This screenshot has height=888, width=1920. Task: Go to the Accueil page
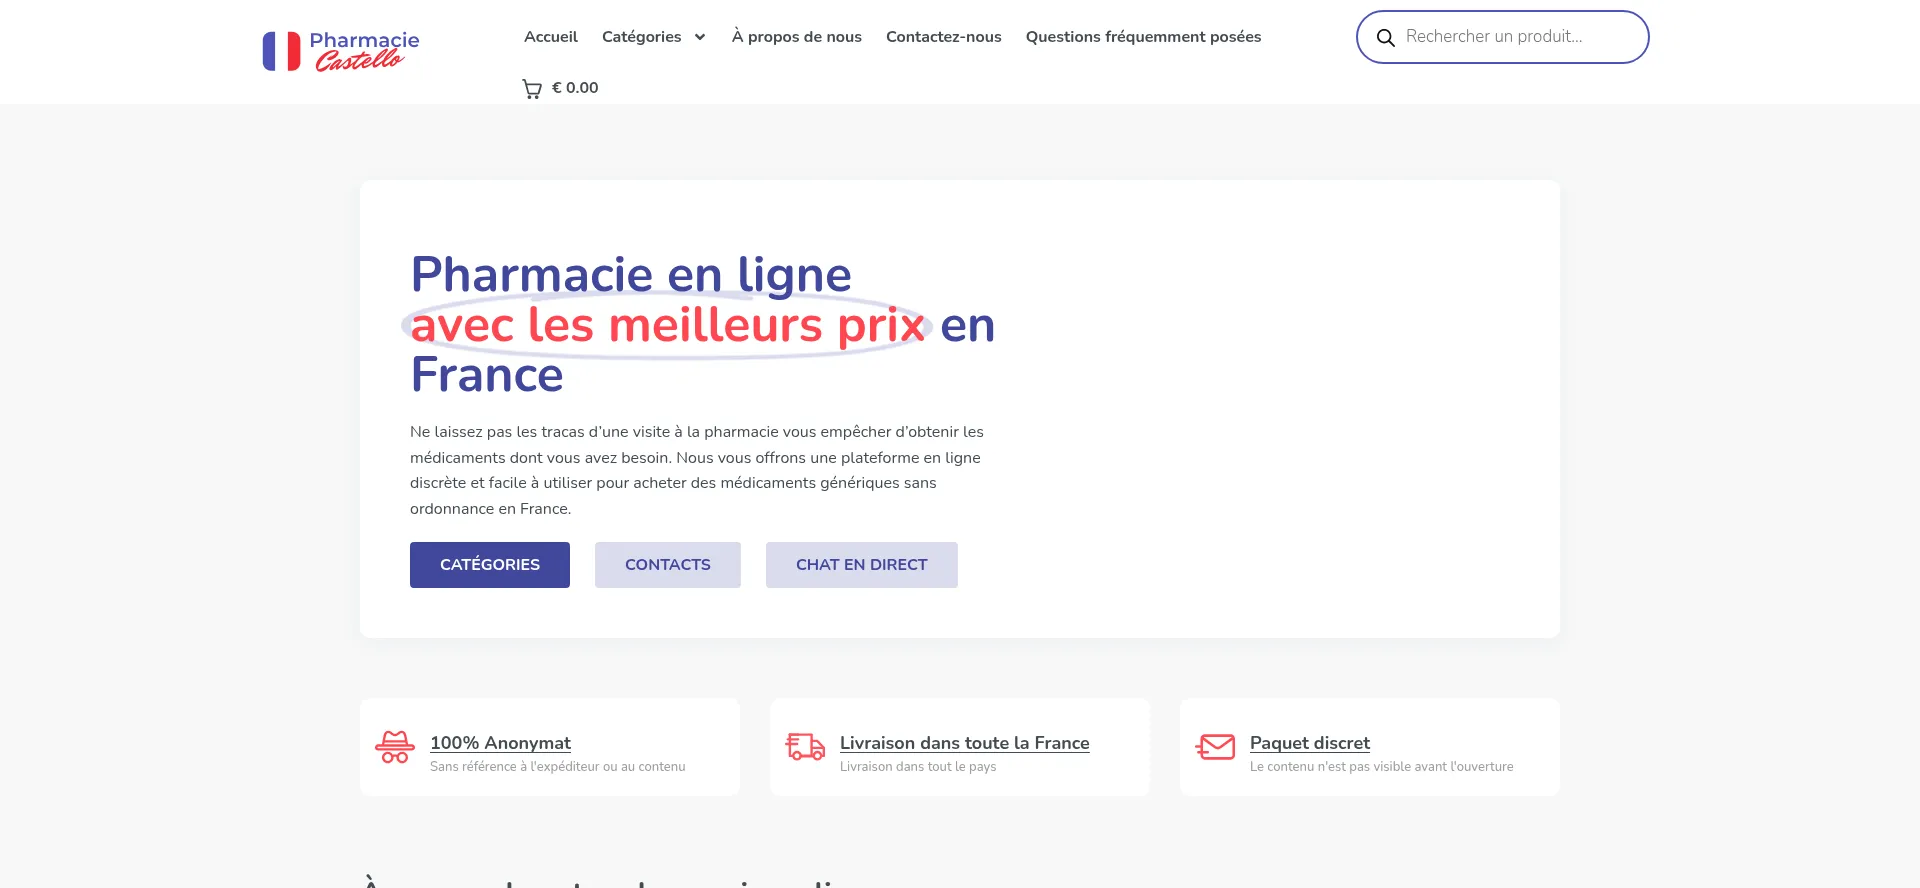[551, 37]
